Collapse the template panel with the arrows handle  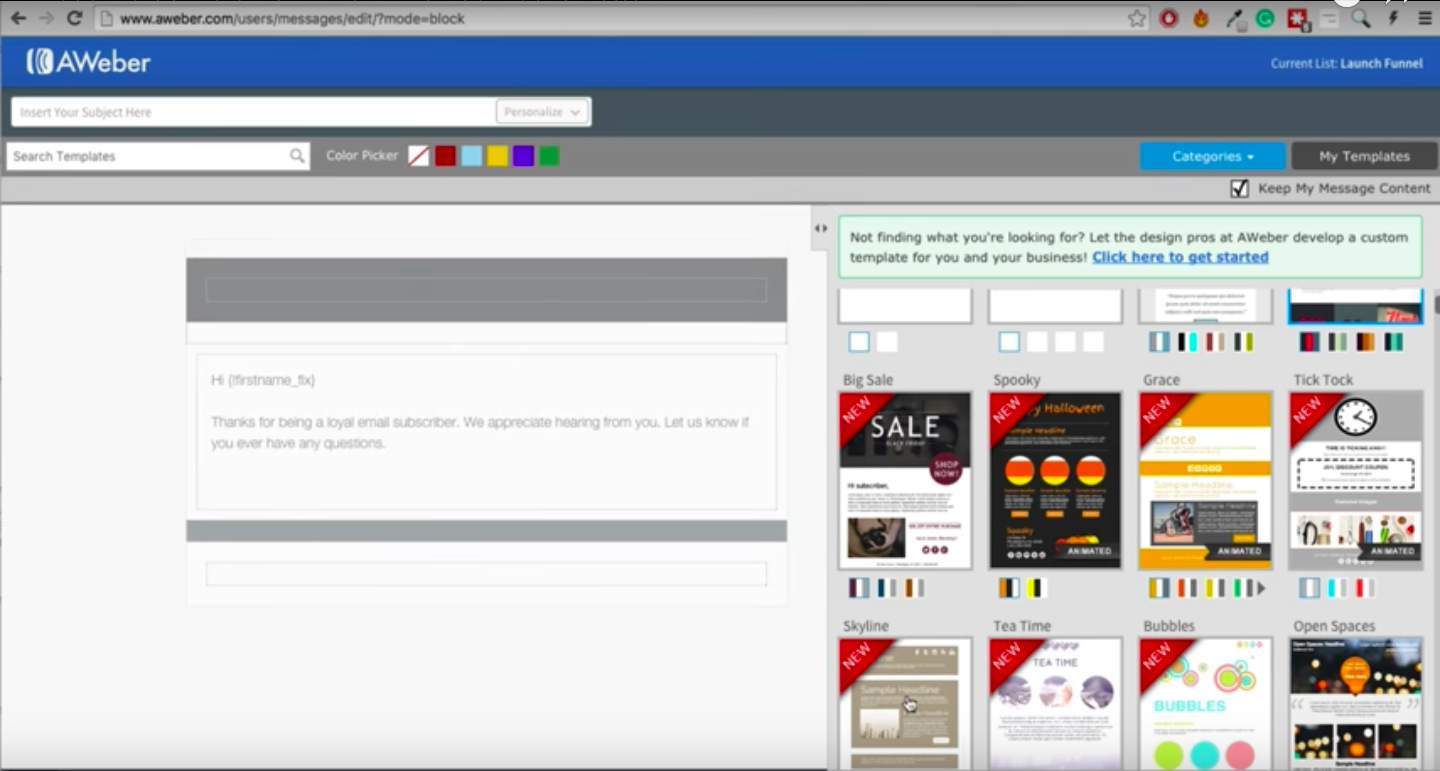click(x=821, y=228)
